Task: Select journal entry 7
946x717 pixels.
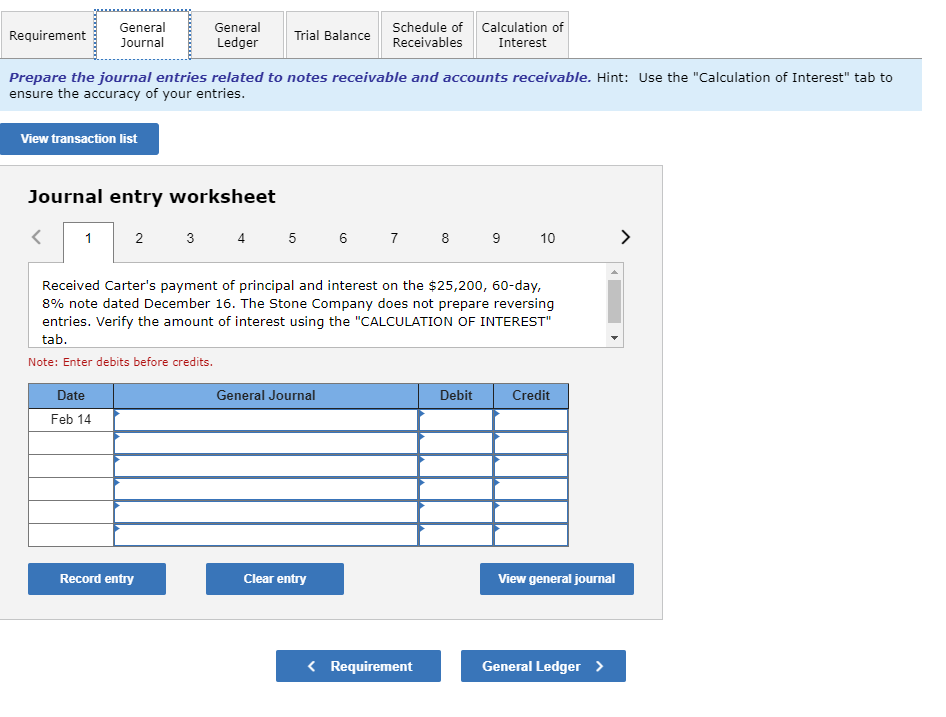Action: pyautogui.click(x=394, y=238)
